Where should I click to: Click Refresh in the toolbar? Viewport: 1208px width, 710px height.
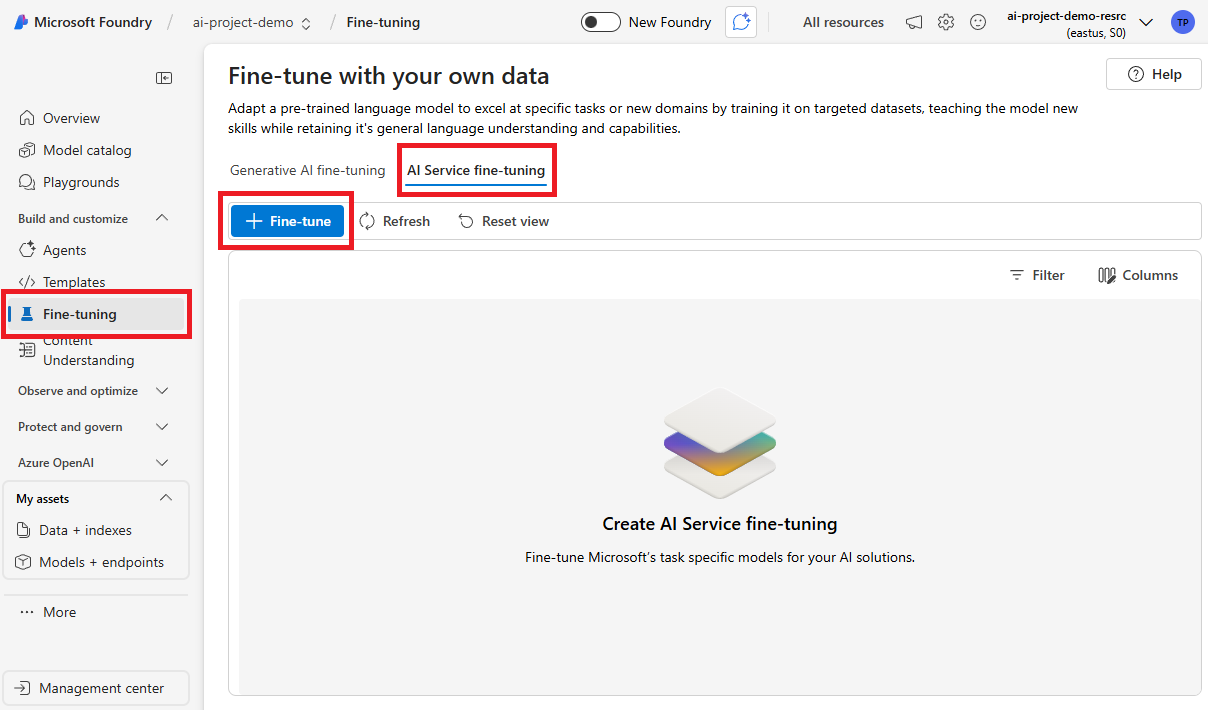(x=394, y=221)
